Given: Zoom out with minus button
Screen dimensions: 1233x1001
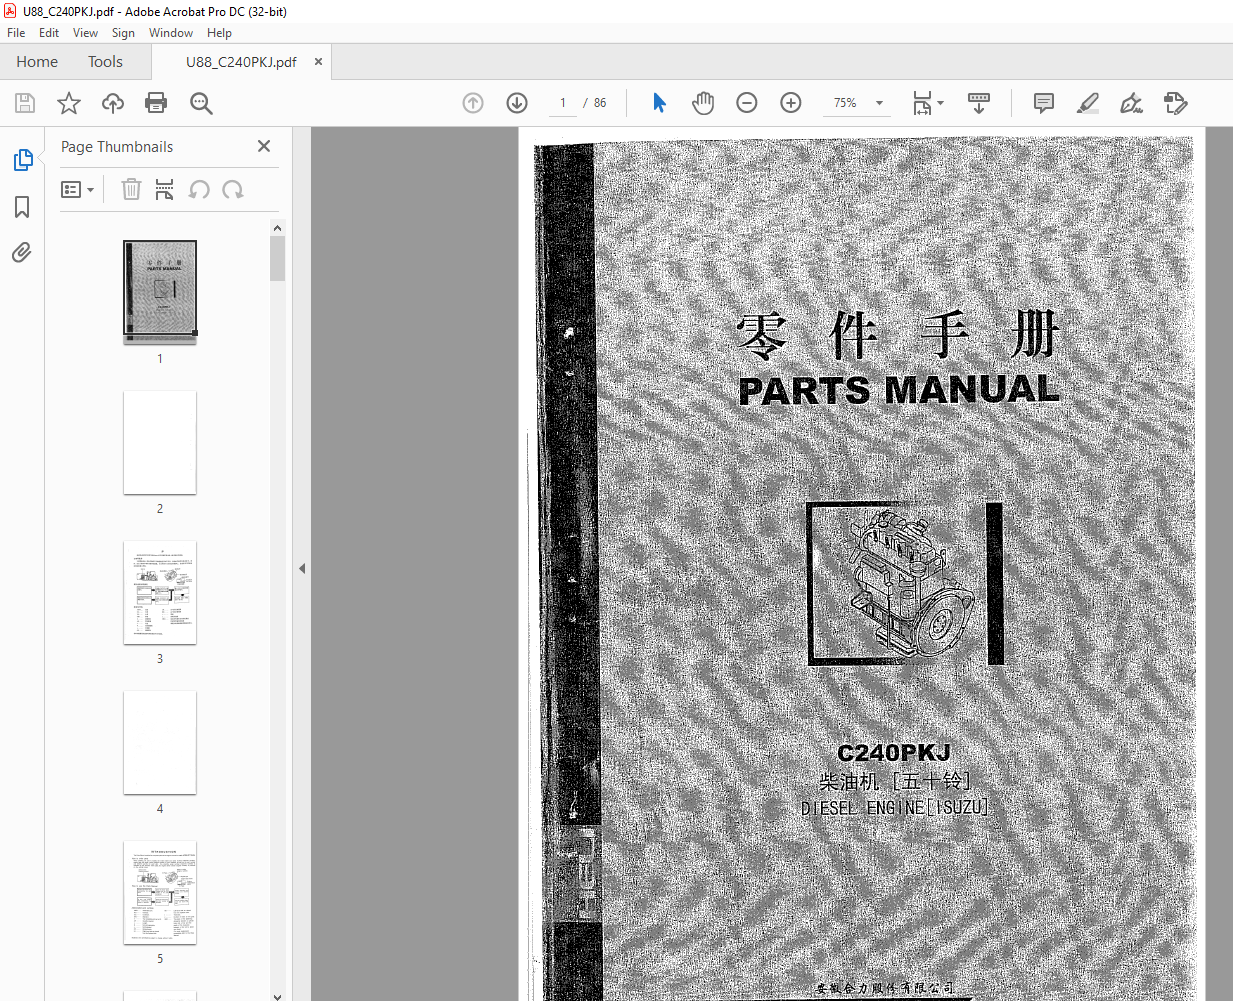Looking at the screenshot, I should click(747, 103).
